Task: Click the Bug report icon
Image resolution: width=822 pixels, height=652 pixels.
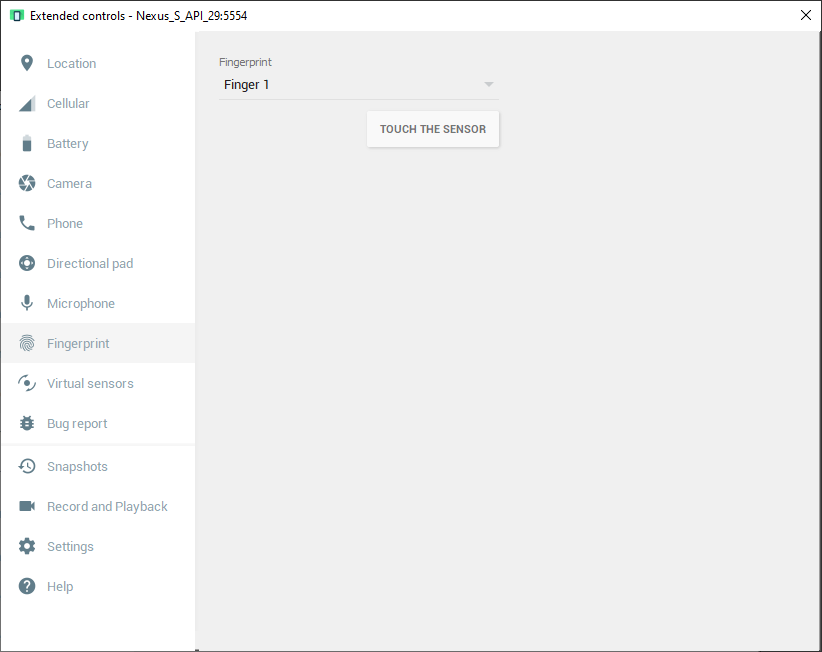Action: 27,424
